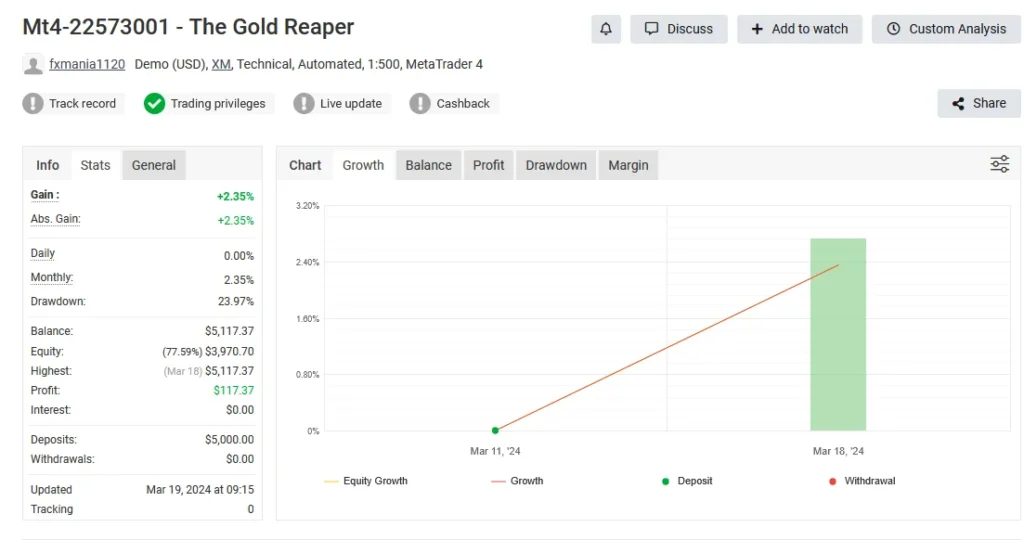Viewport: 1024px width, 540px height.
Task: Click the Daily label
Action: [42, 253]
